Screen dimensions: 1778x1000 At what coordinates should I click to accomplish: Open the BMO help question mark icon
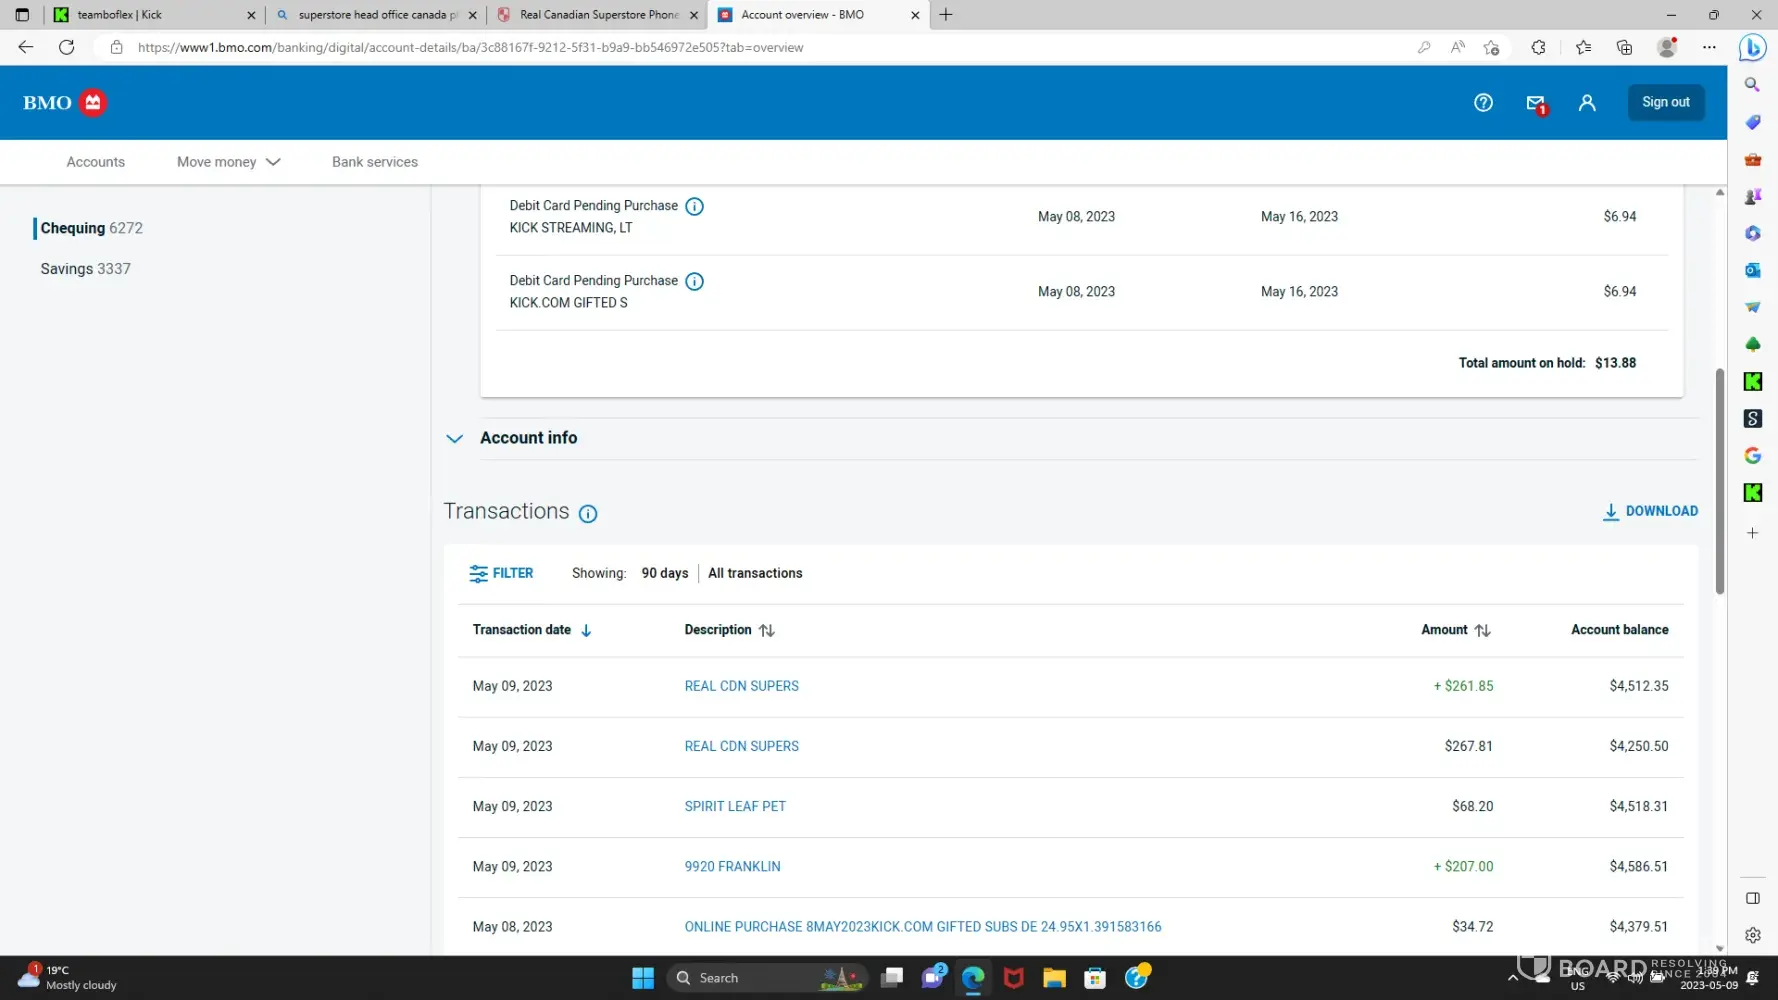click(1483, 102)
